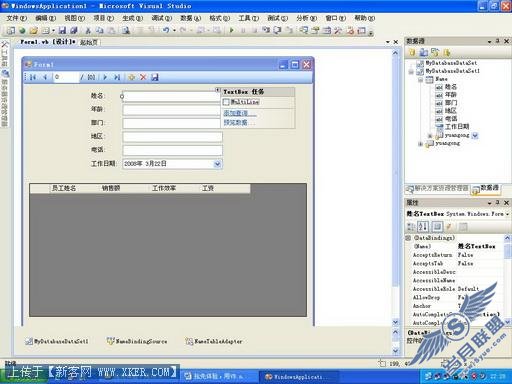Click the Copy icon in toolbar
Image resolution: width=512 pixels, height=384 pixels.
pos(99,31)
